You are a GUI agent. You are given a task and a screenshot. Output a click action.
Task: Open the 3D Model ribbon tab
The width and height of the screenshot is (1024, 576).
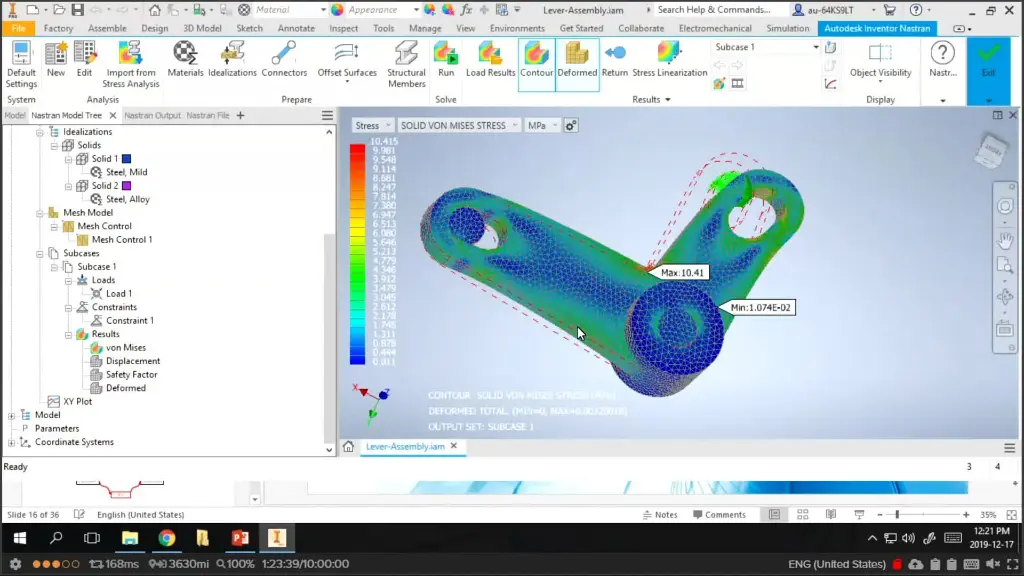click(x=202, y=28)
